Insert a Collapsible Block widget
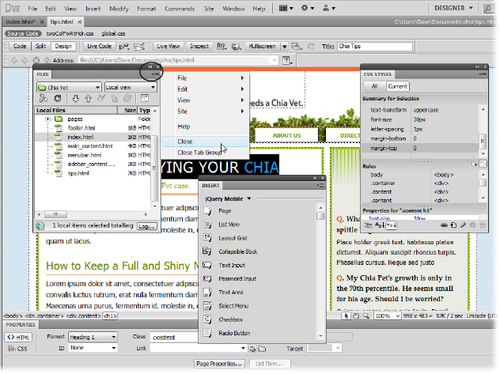This screenshot has height=374, width=500. coord(238,252)
